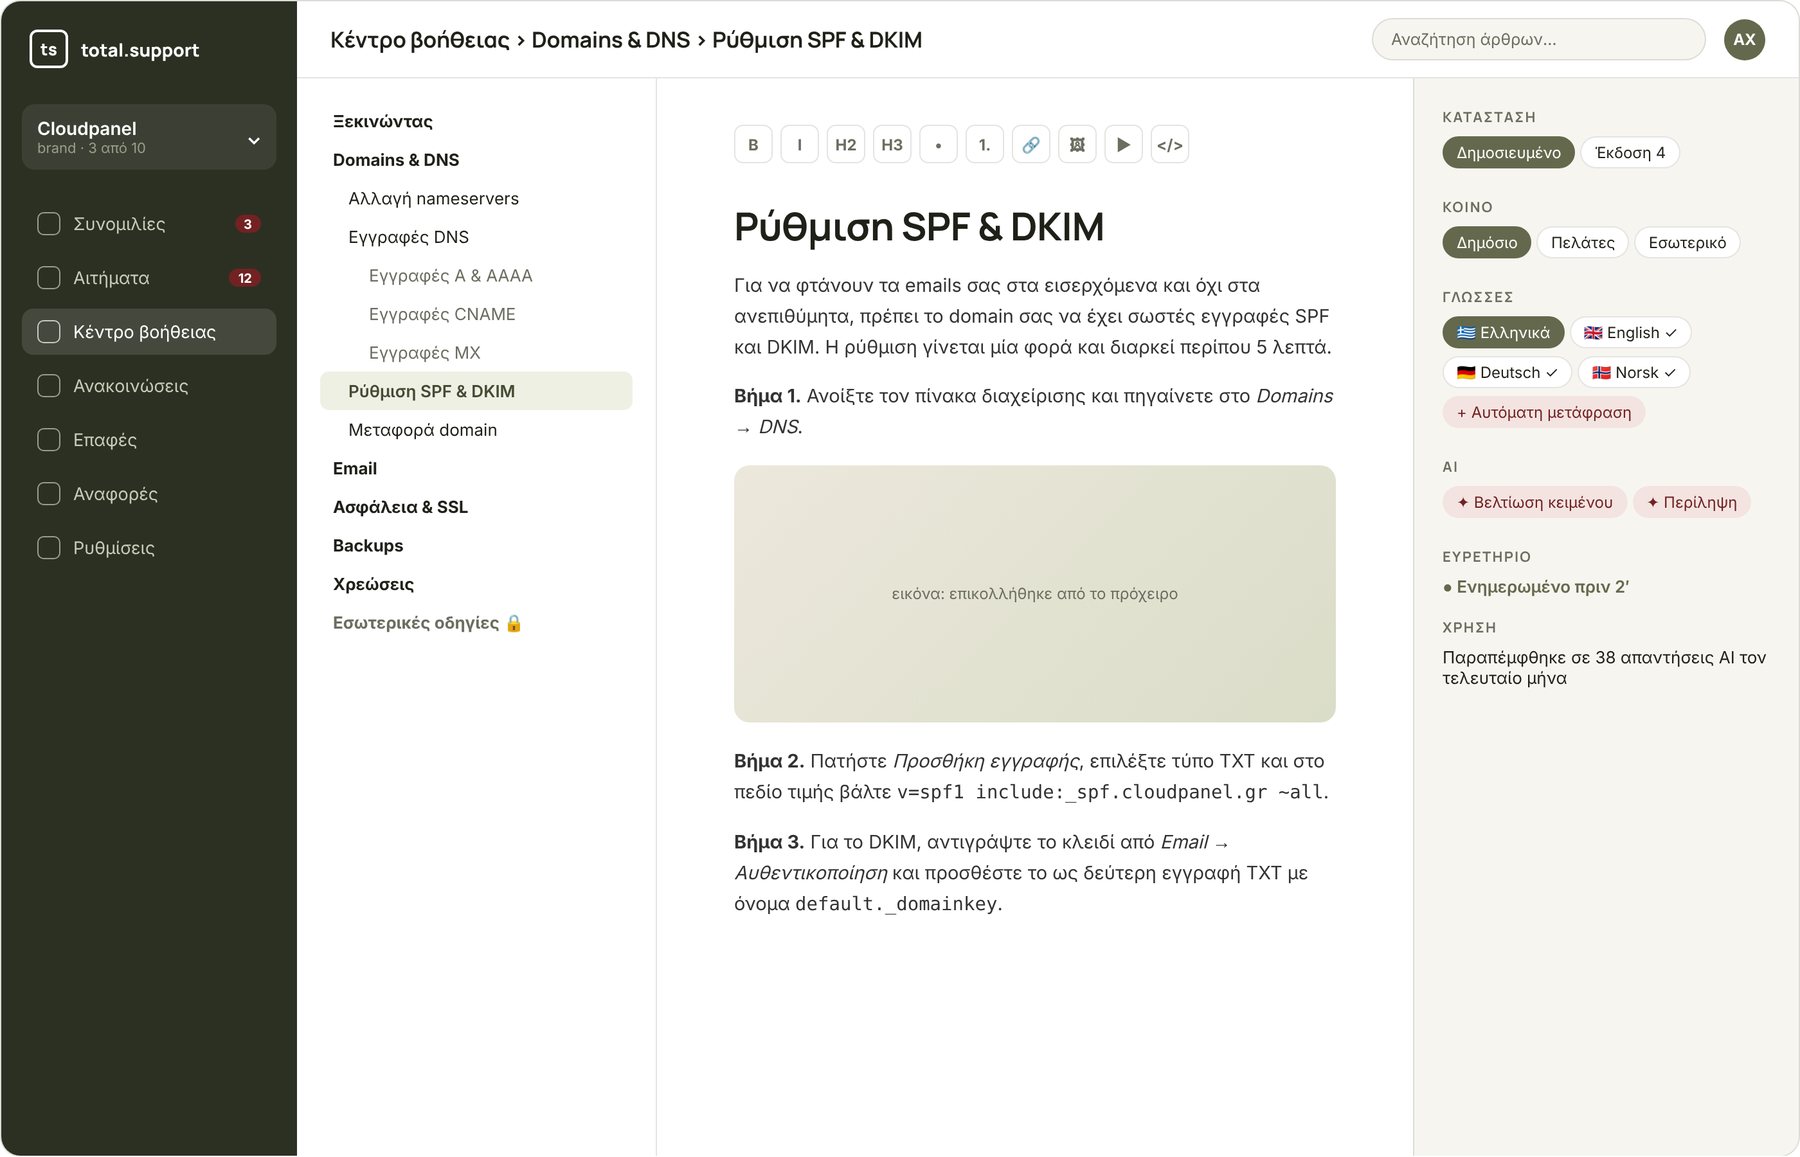Open the AX user avatar menu
Image resolution: width=1800 pixels, height=1157 pixels.
pyautogui.click(x=1744, y=40)
